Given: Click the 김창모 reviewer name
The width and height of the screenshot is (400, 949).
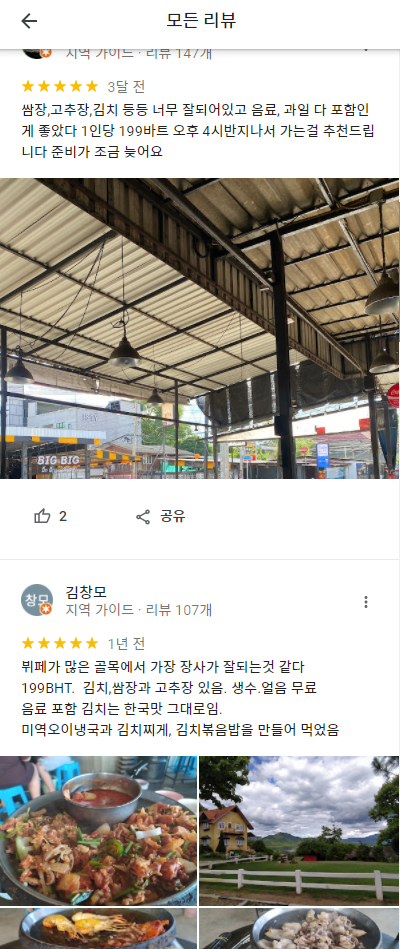Looking at the screenshot, I should click(86, 591).
